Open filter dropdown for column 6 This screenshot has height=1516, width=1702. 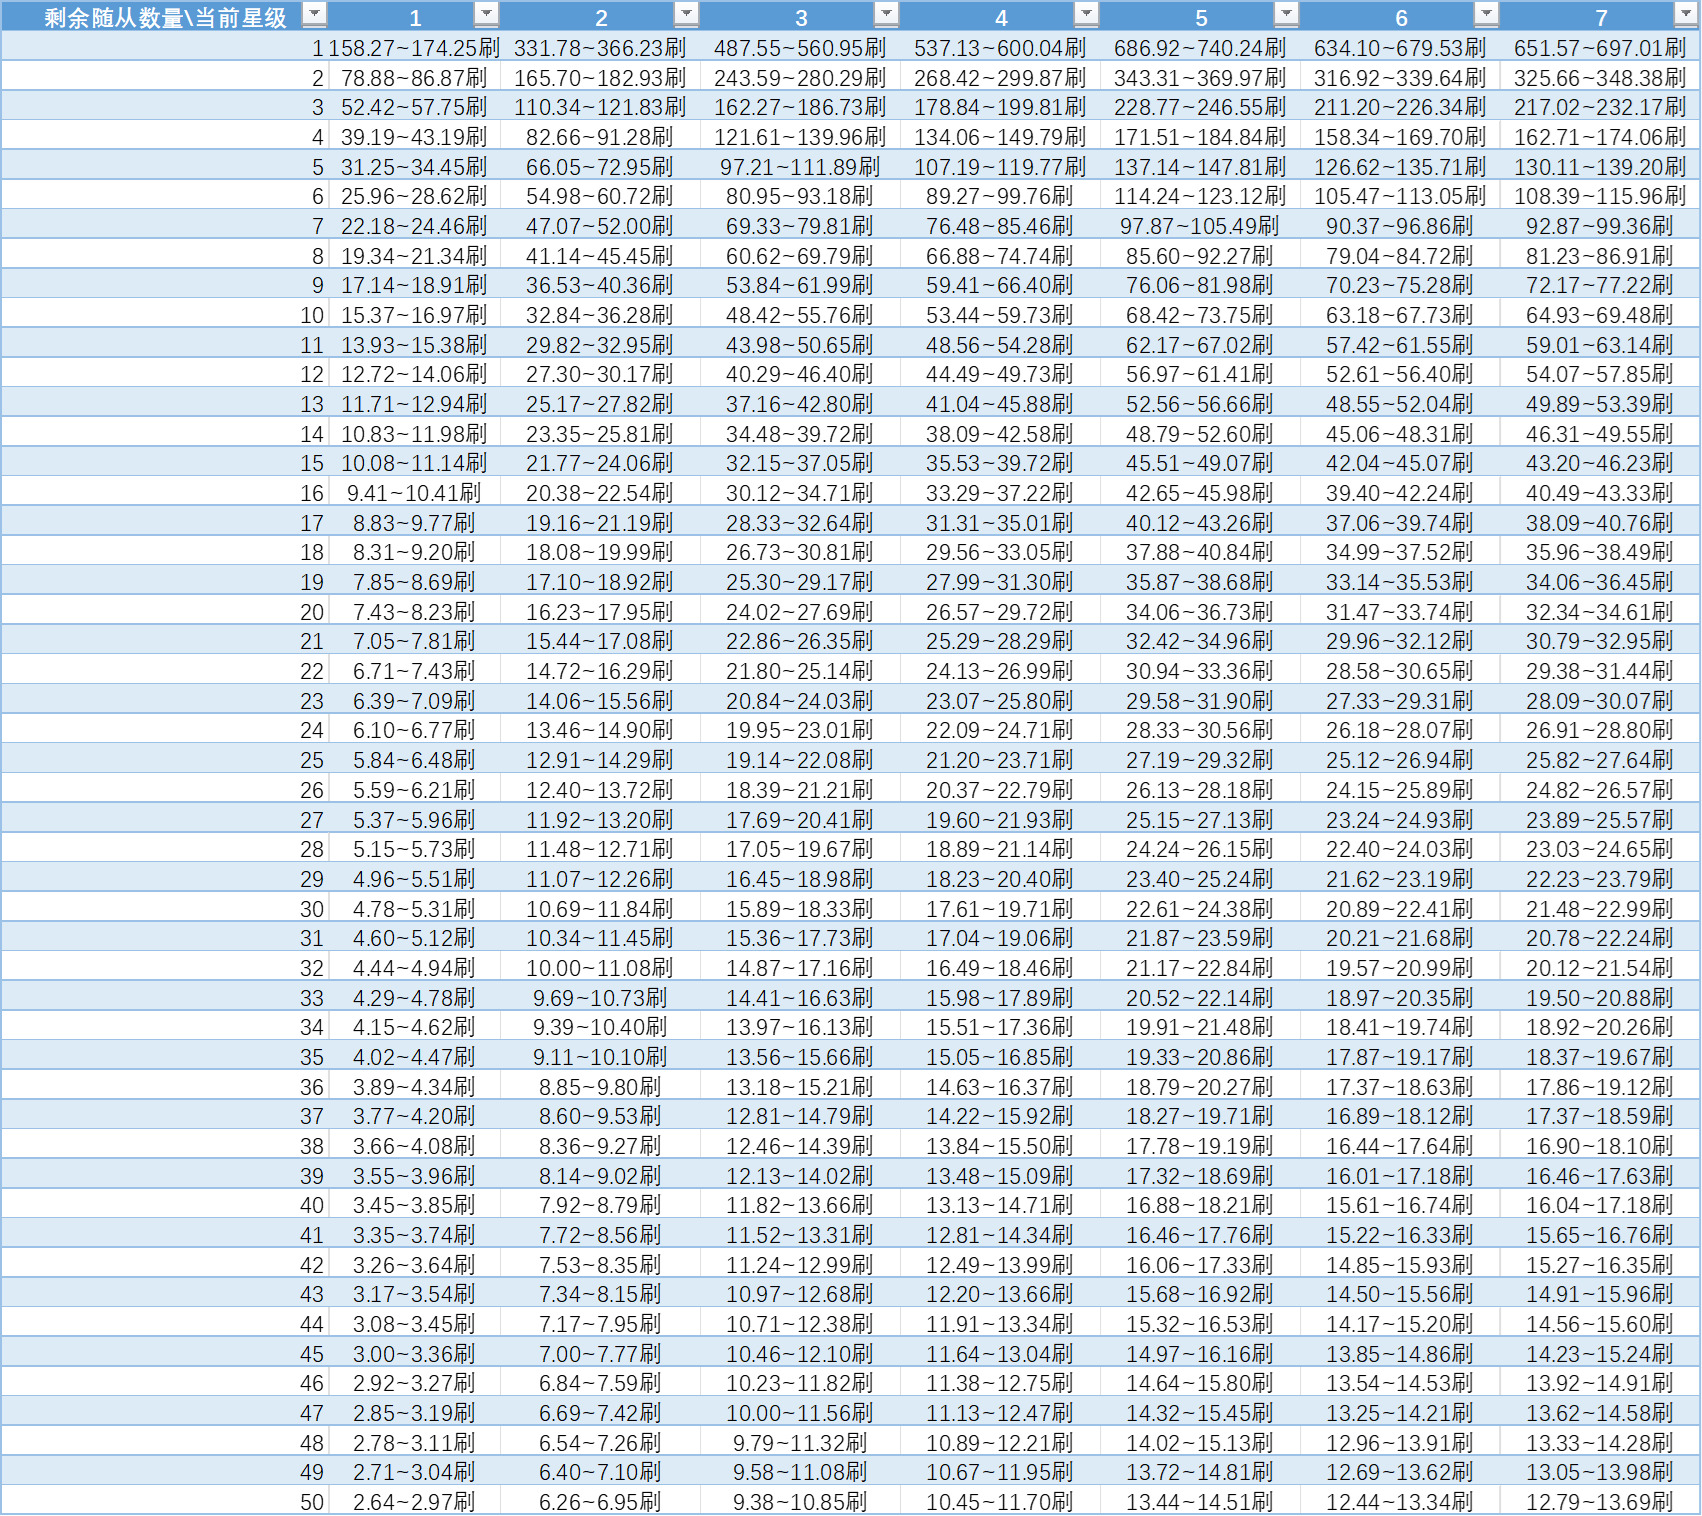pos(1486,14)
